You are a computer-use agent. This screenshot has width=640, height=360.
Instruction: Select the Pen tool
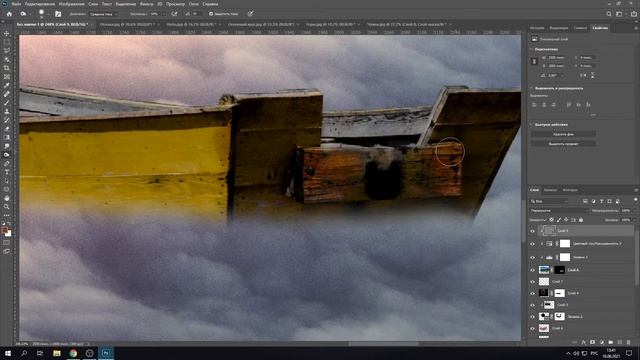pos(7,163)
